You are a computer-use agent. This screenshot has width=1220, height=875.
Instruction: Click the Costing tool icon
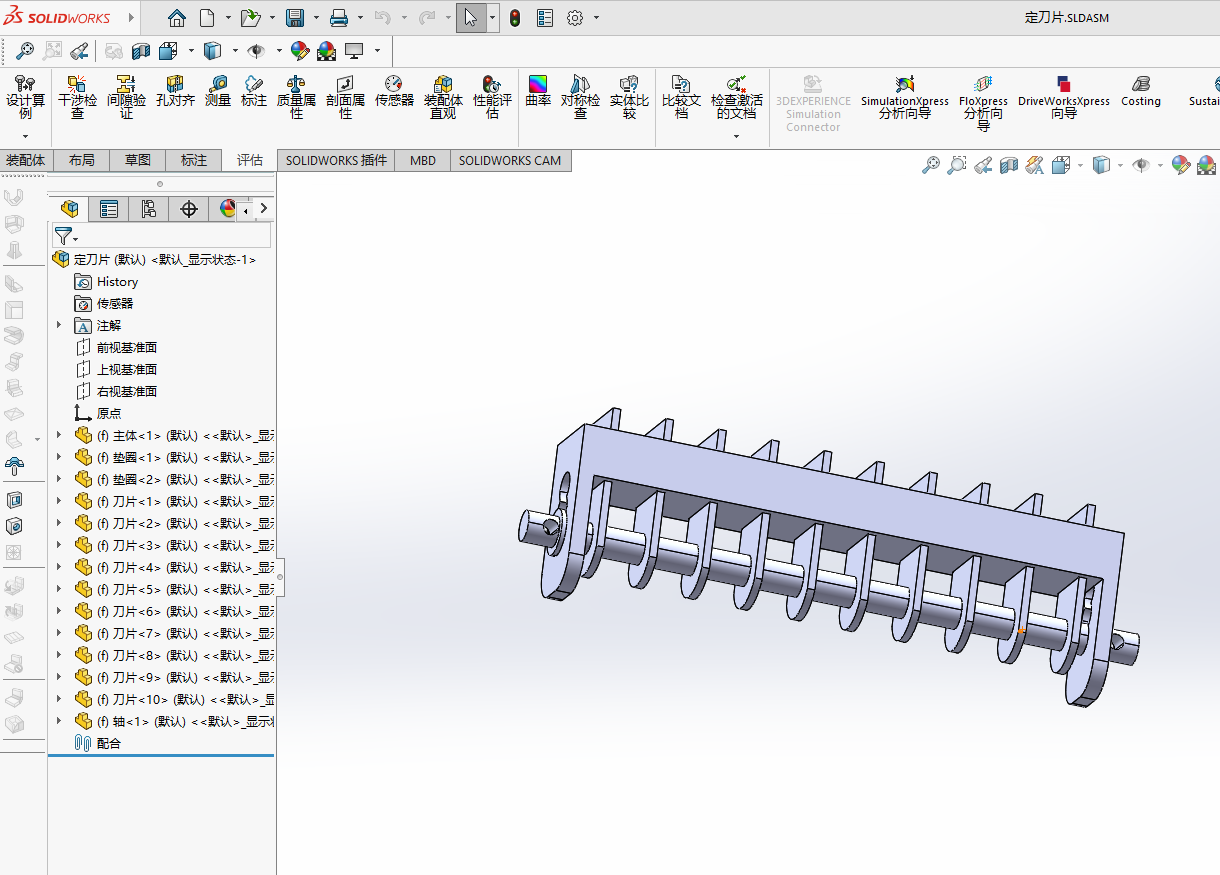[1140, 92]
